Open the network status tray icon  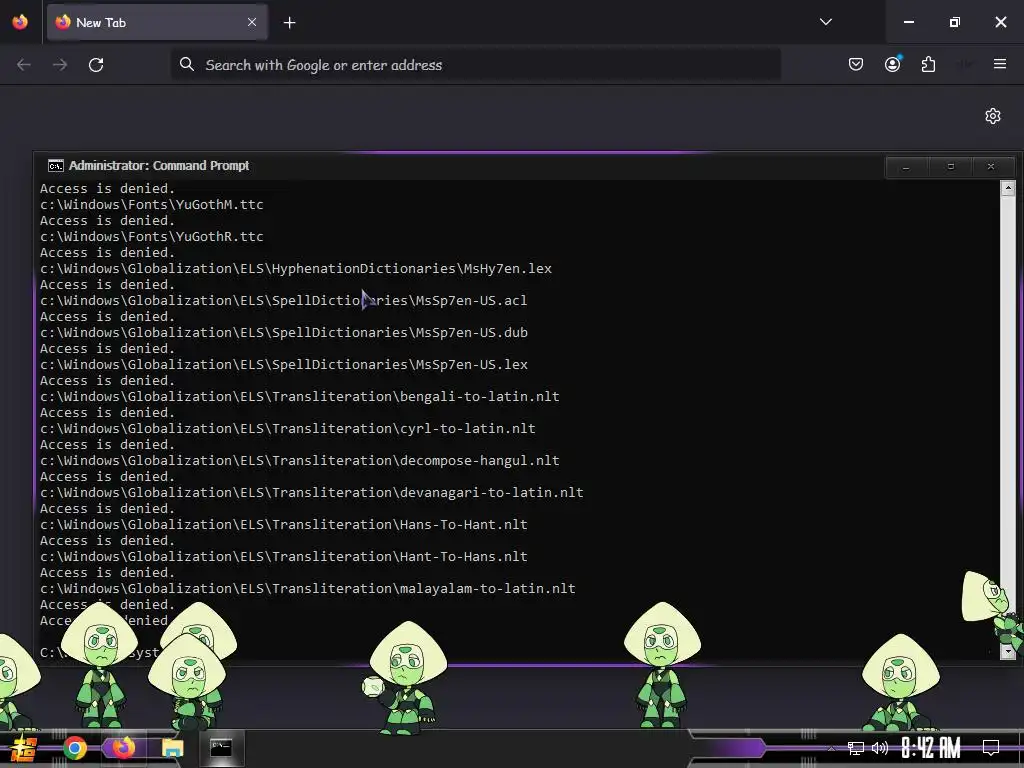[x=856, y=748]
